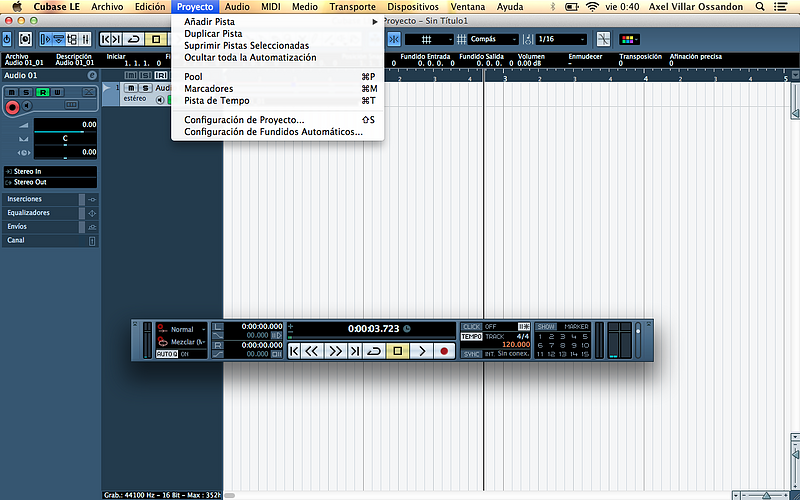
Task: Expand the Inserciones inspector section
Action: click(x=41, y=199)
